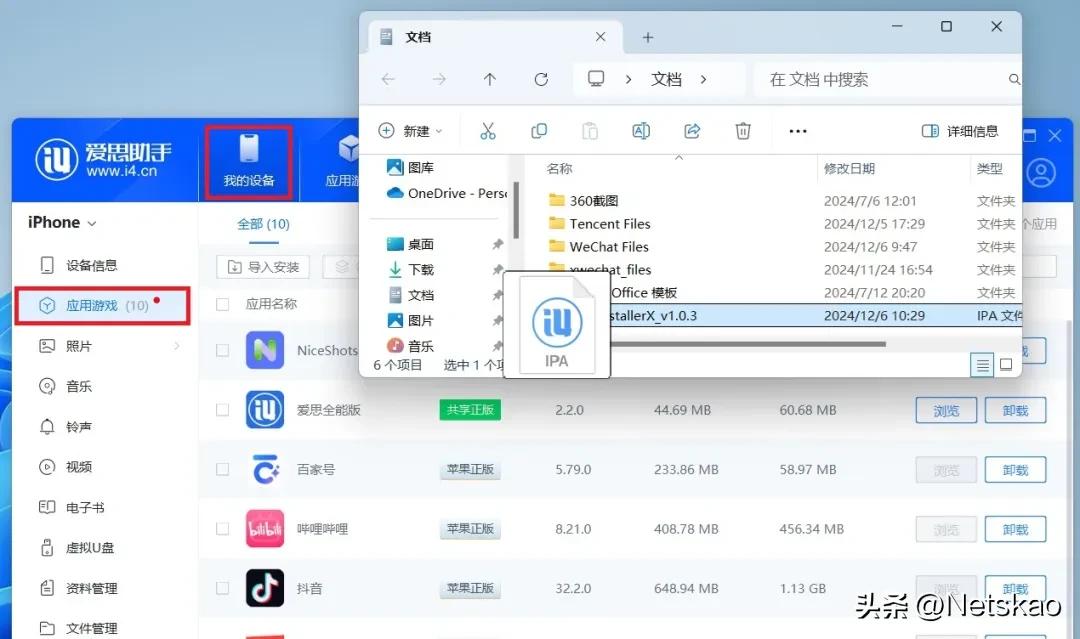The width and height of the screenshot is (1080, 639).
Task: Click the 资料管理 icon
Action: (47, 588)
